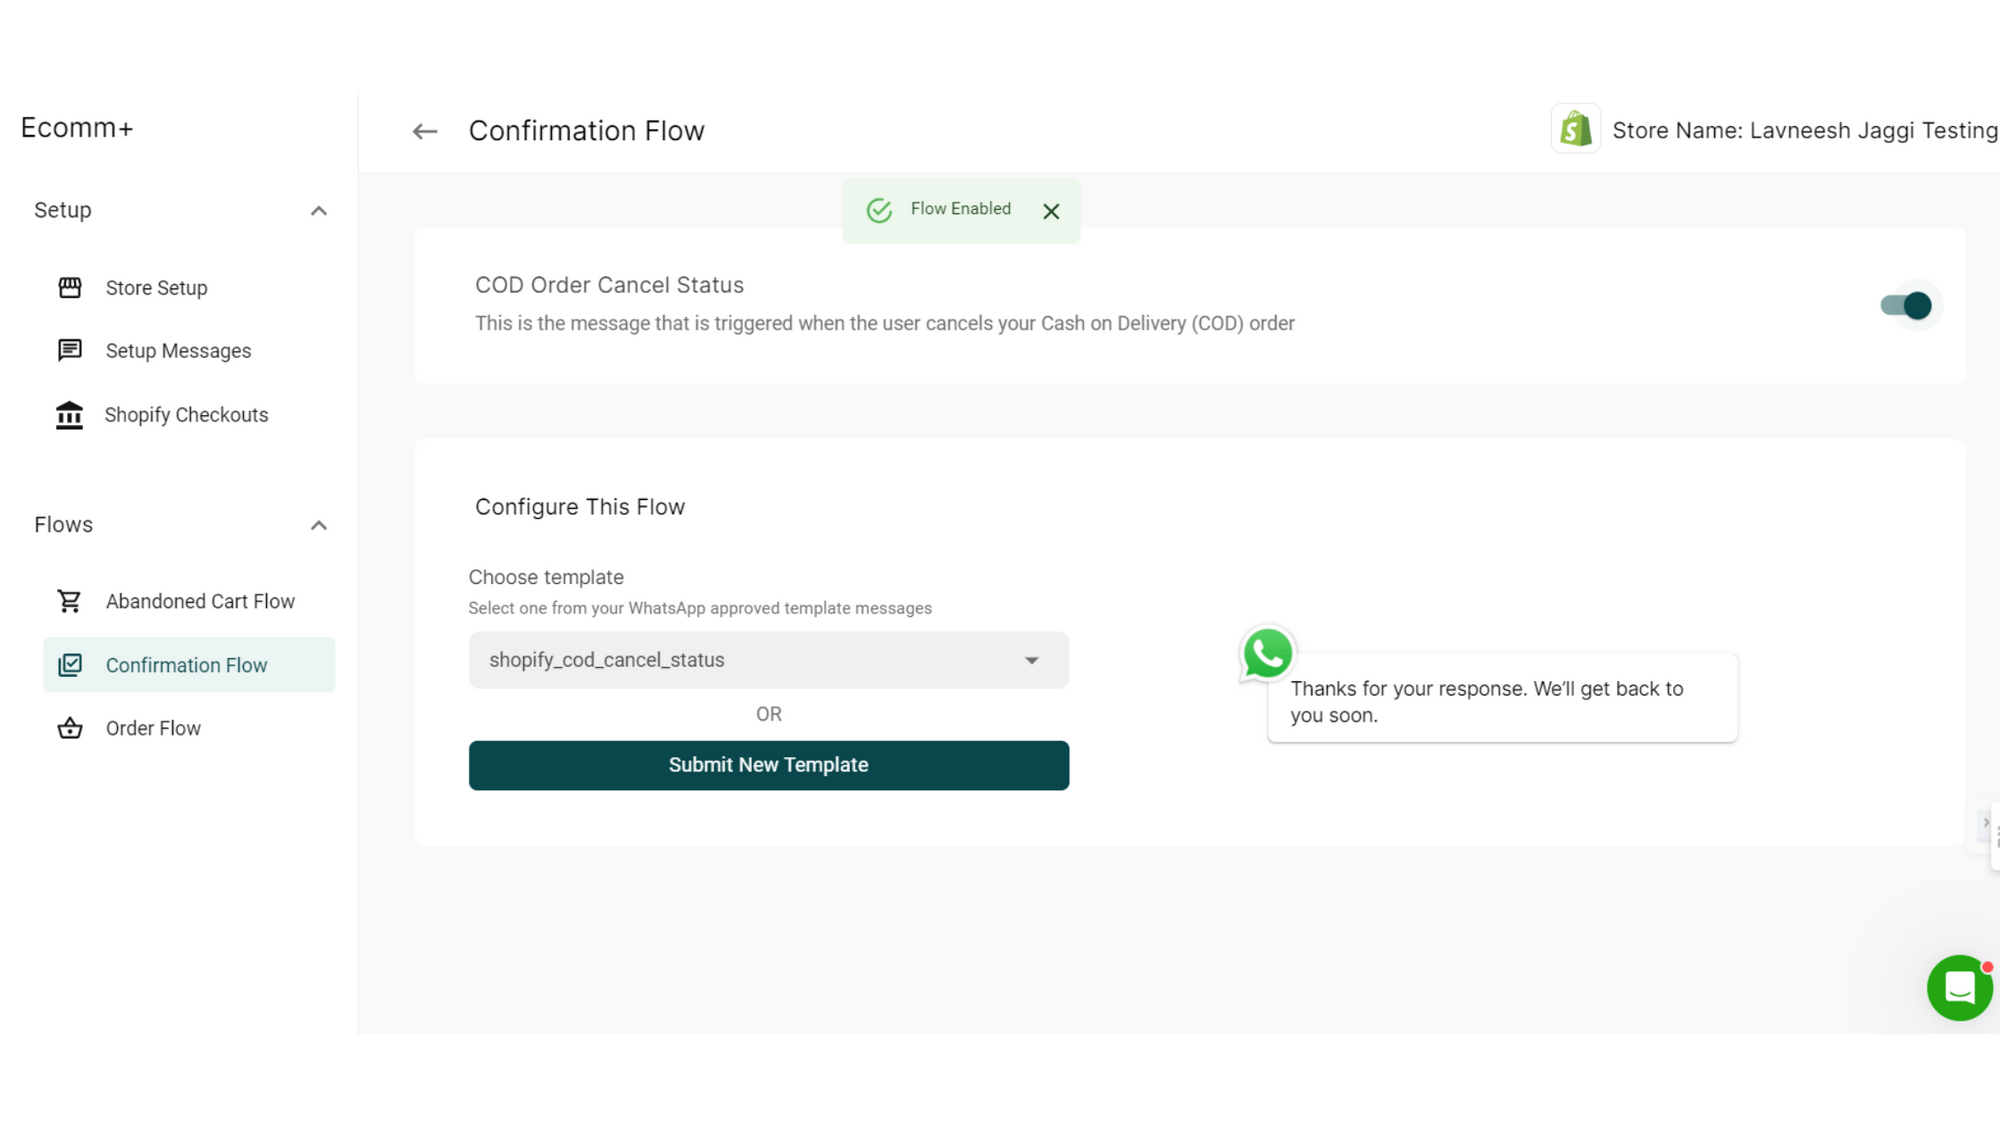
Task: Click the Abandoned Cart Flow cart icon
Action: (70, 601)
